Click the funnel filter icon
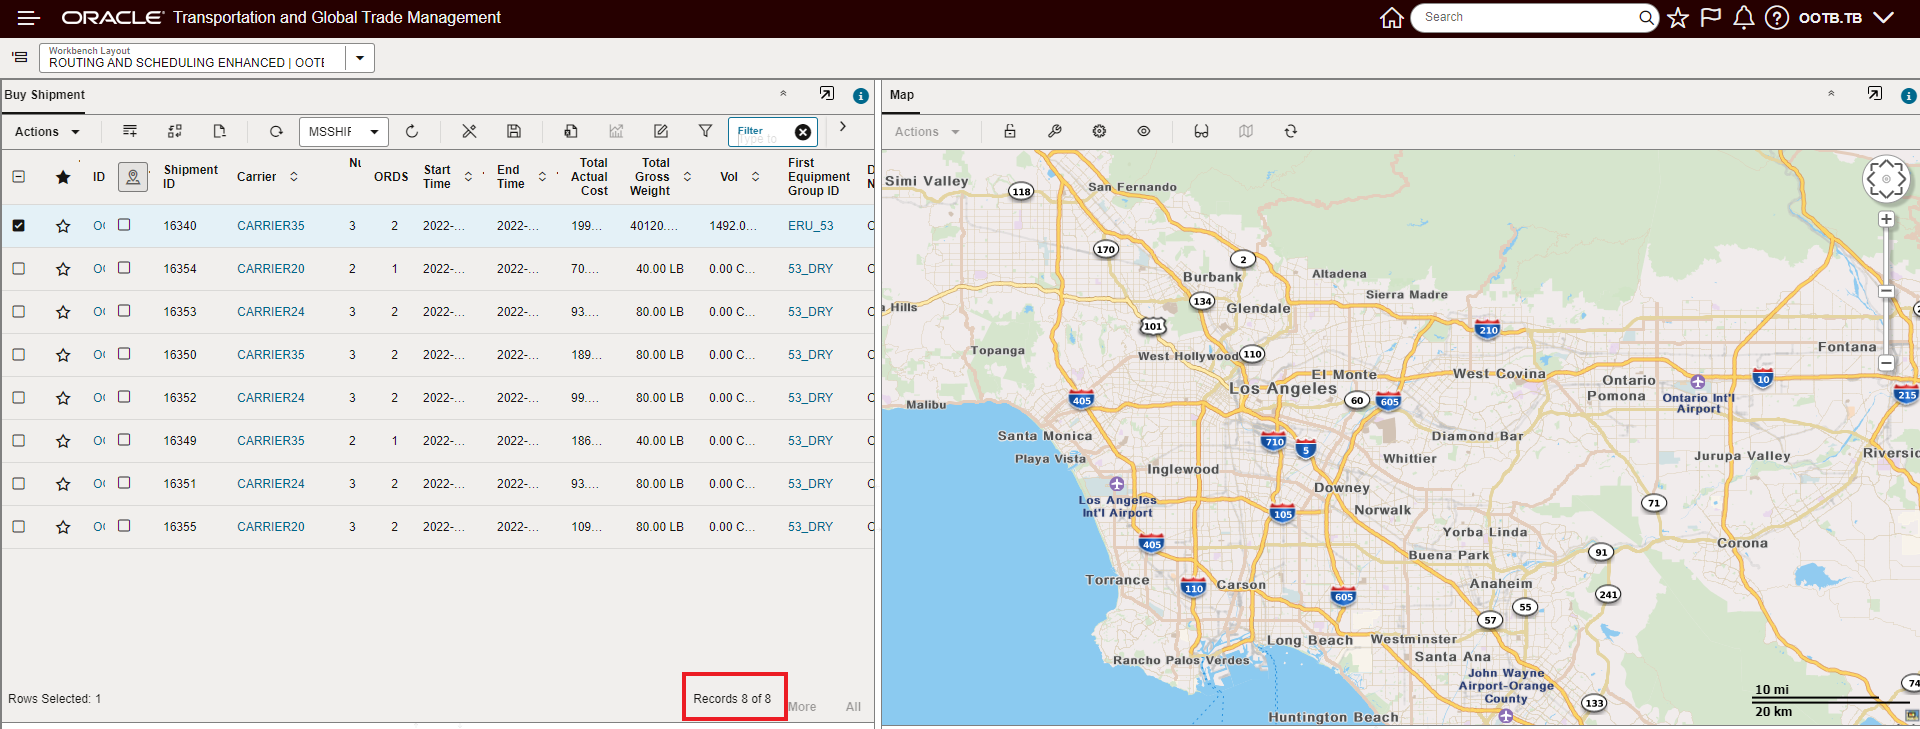This screenshot has height=729, width=1920. 705,131
